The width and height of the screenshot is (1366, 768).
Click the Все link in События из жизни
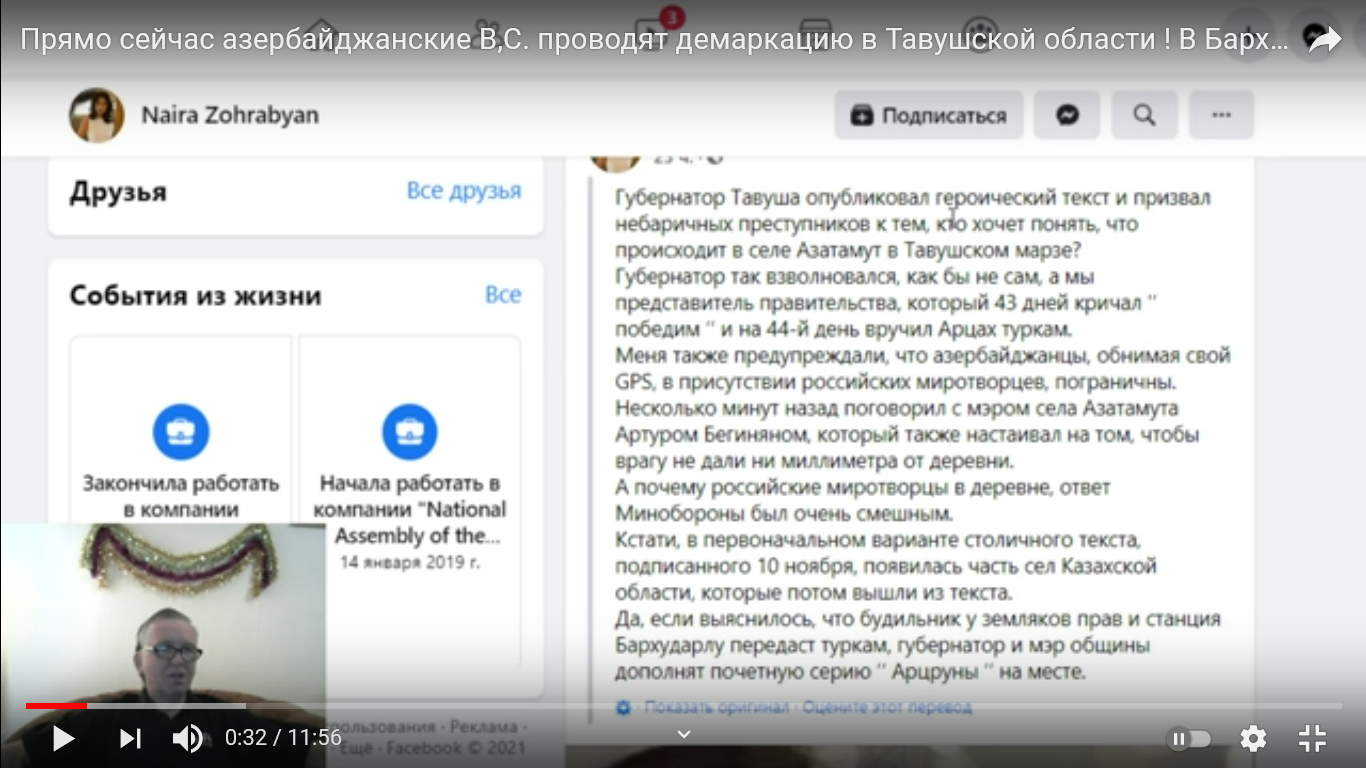point(503,294)
